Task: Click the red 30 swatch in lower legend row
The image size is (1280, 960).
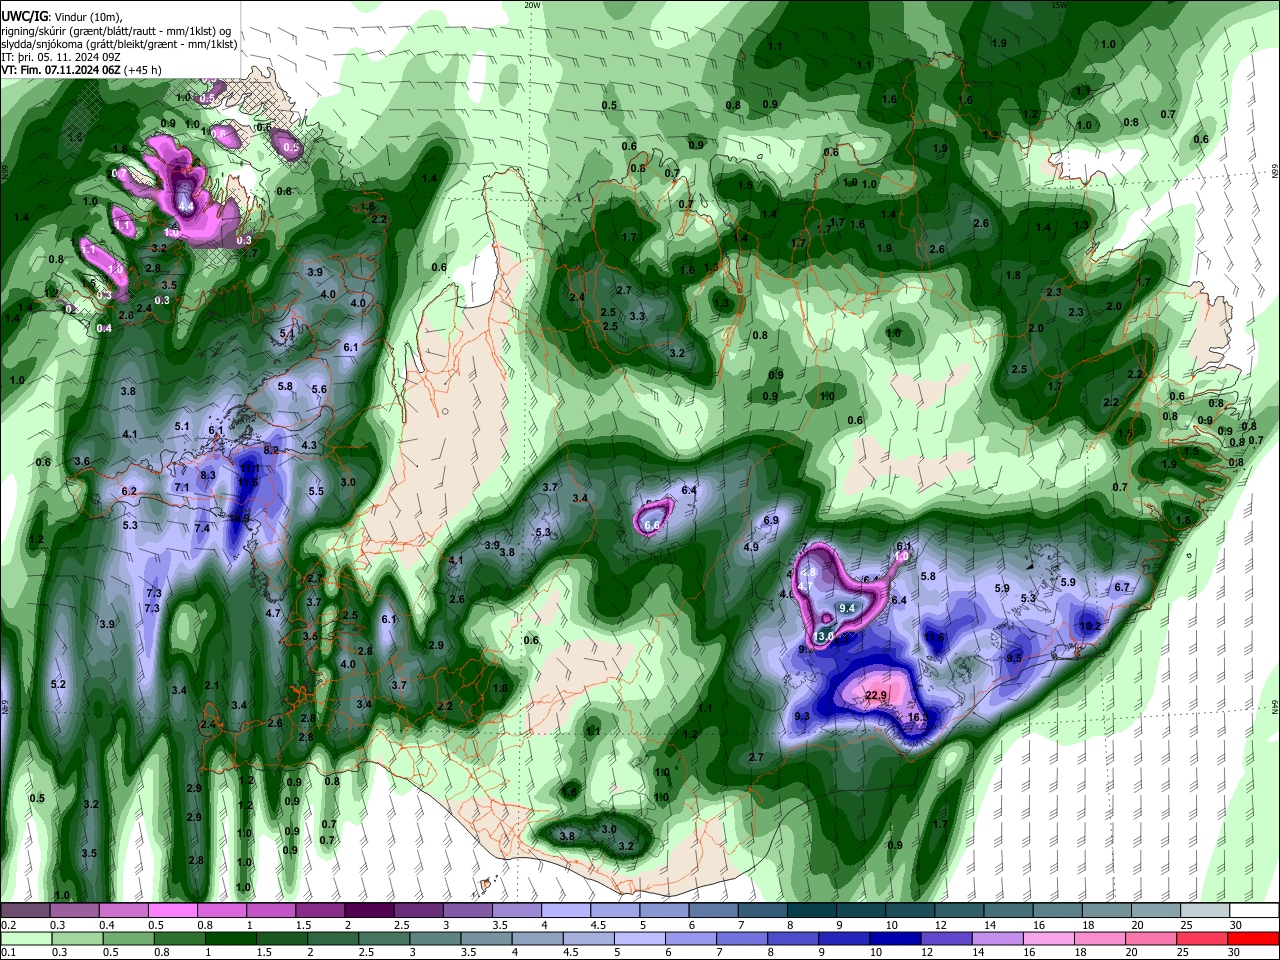Action: 1253,938
